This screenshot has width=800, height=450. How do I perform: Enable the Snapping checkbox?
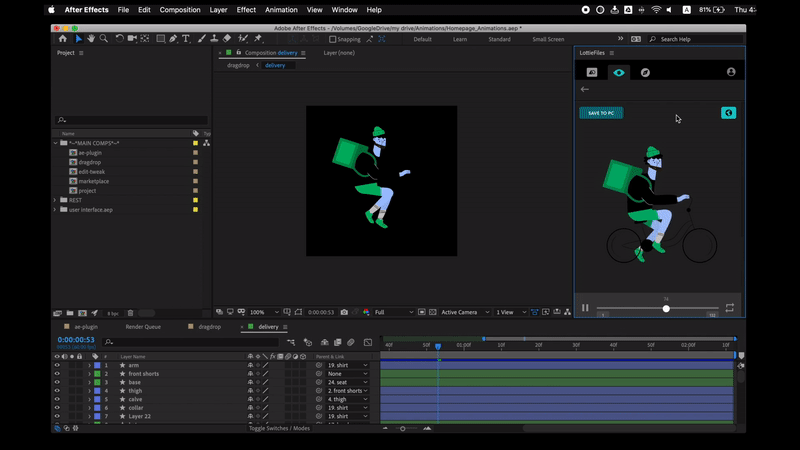pos(332,39)
